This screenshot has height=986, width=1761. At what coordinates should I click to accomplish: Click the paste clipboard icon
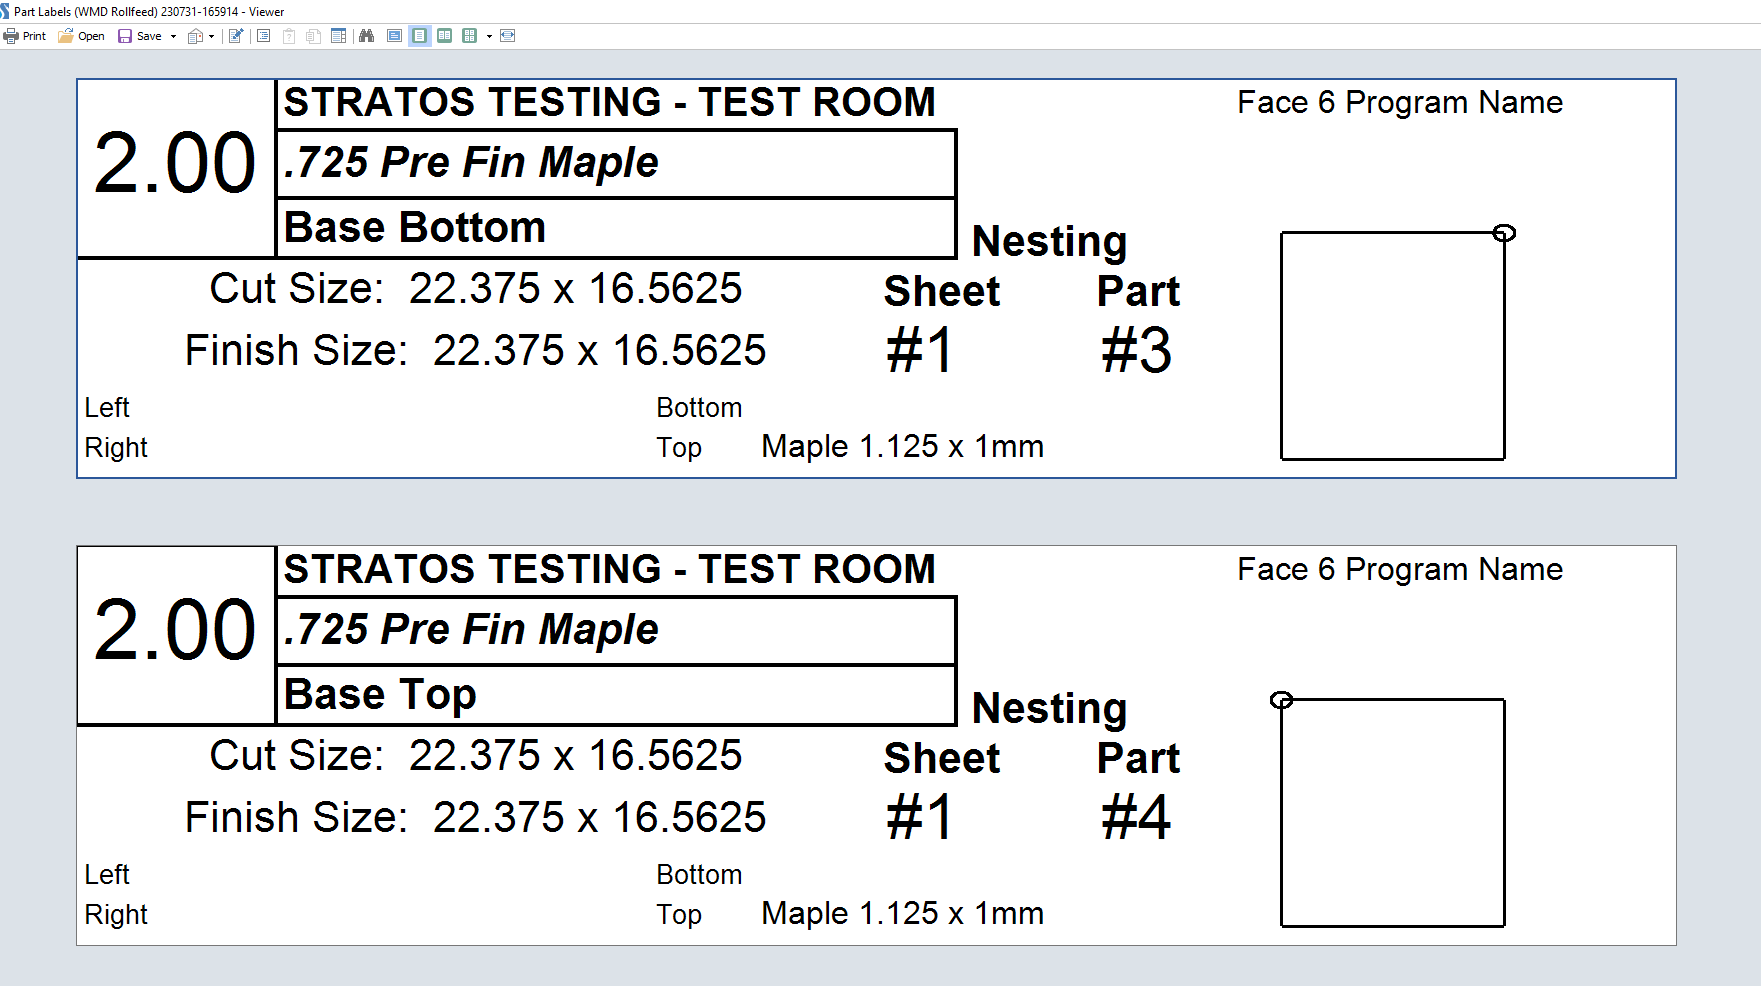(289, 36)
